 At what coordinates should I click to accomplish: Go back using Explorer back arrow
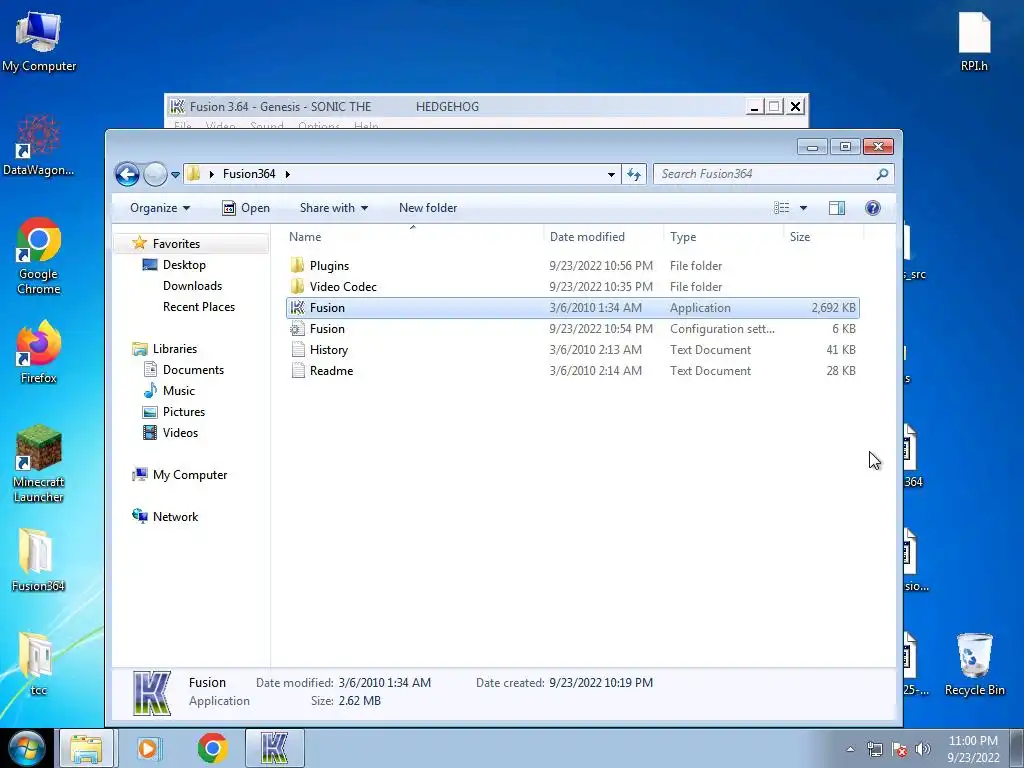[x=127, y=174]
